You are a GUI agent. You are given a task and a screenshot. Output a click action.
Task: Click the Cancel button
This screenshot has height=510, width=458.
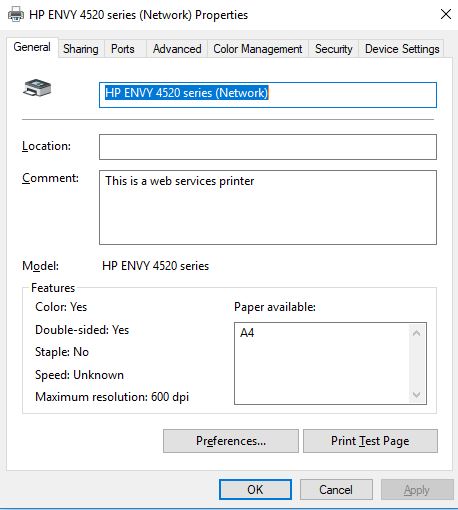pos(336,489)
